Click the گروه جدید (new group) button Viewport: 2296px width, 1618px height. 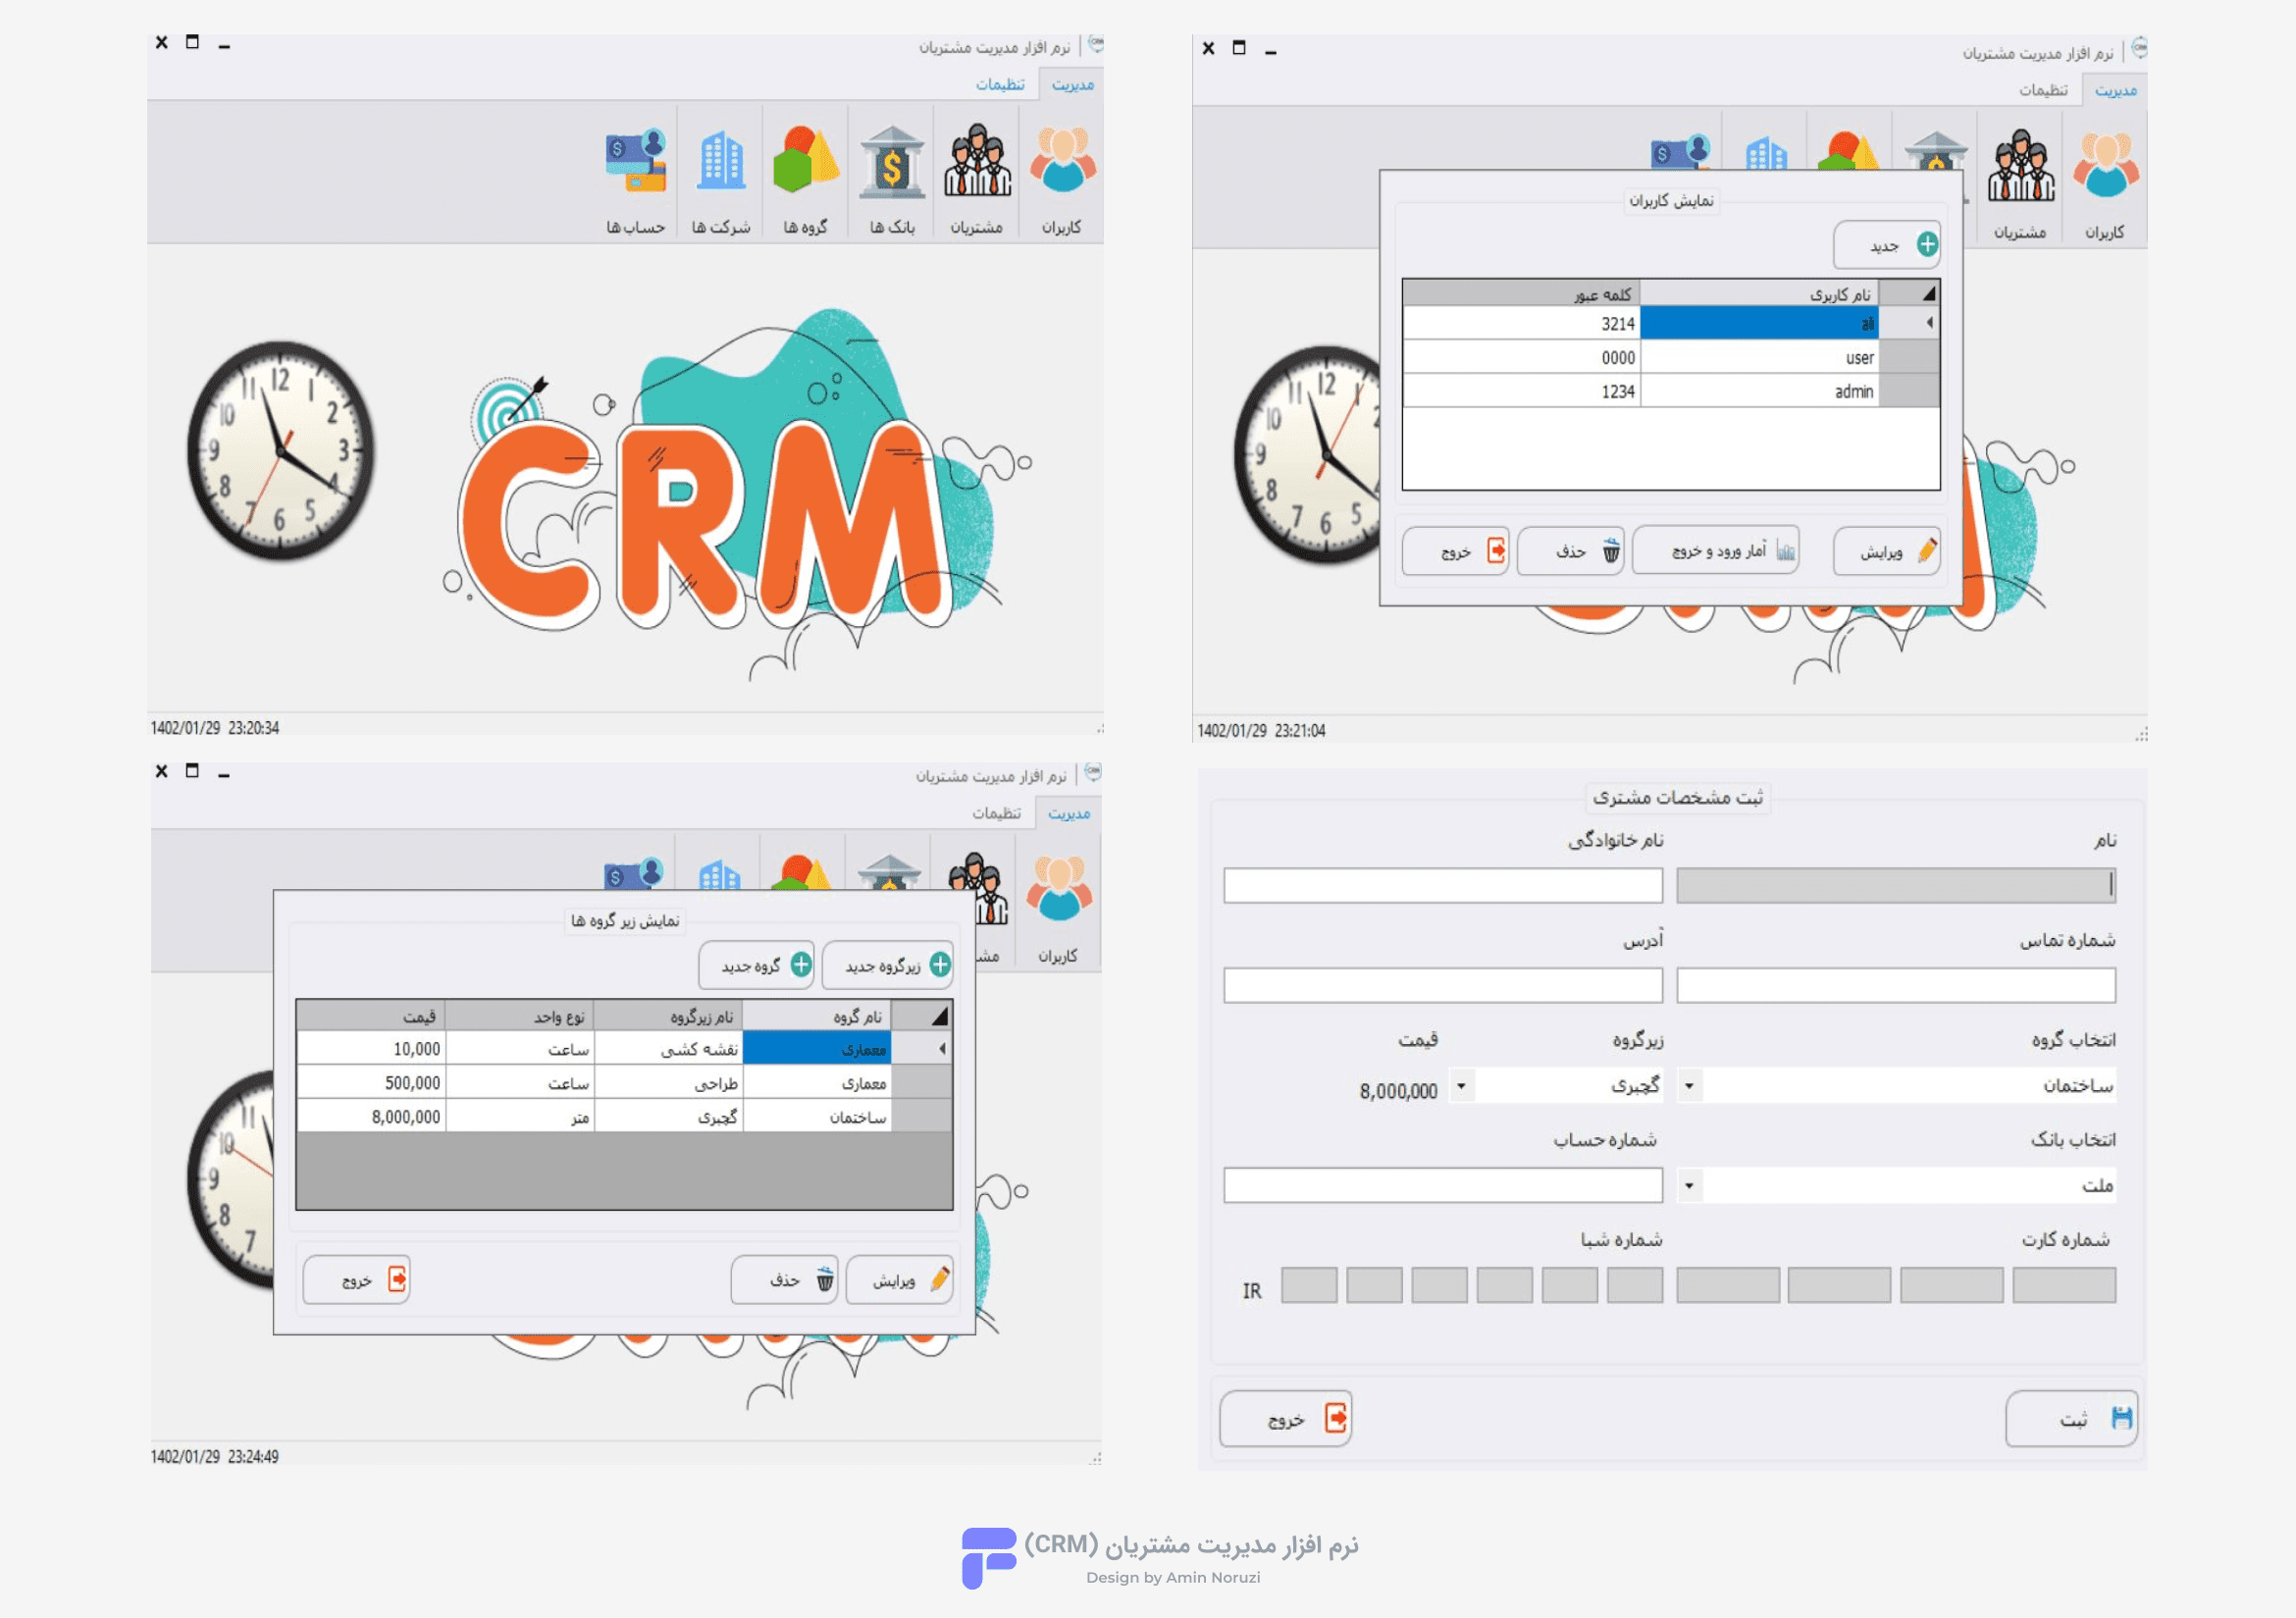tap(757, 965)
